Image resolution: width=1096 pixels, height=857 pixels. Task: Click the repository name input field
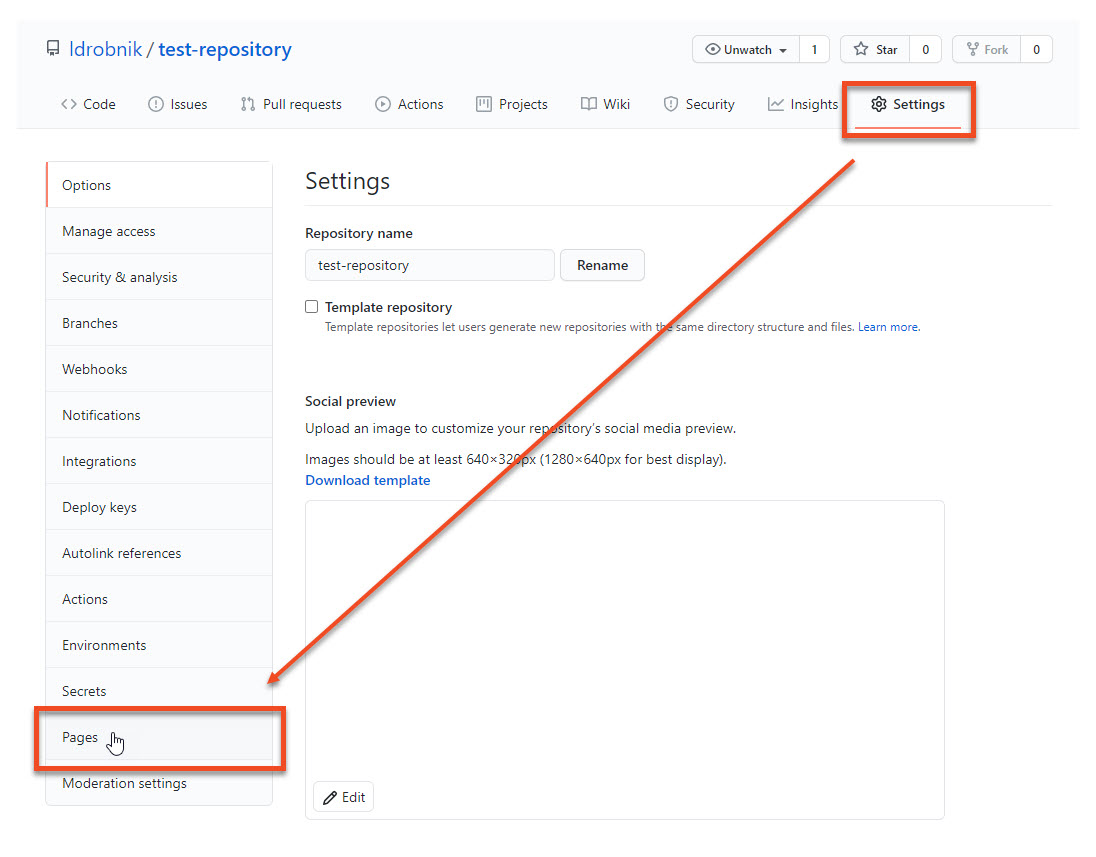pos(429,265)
